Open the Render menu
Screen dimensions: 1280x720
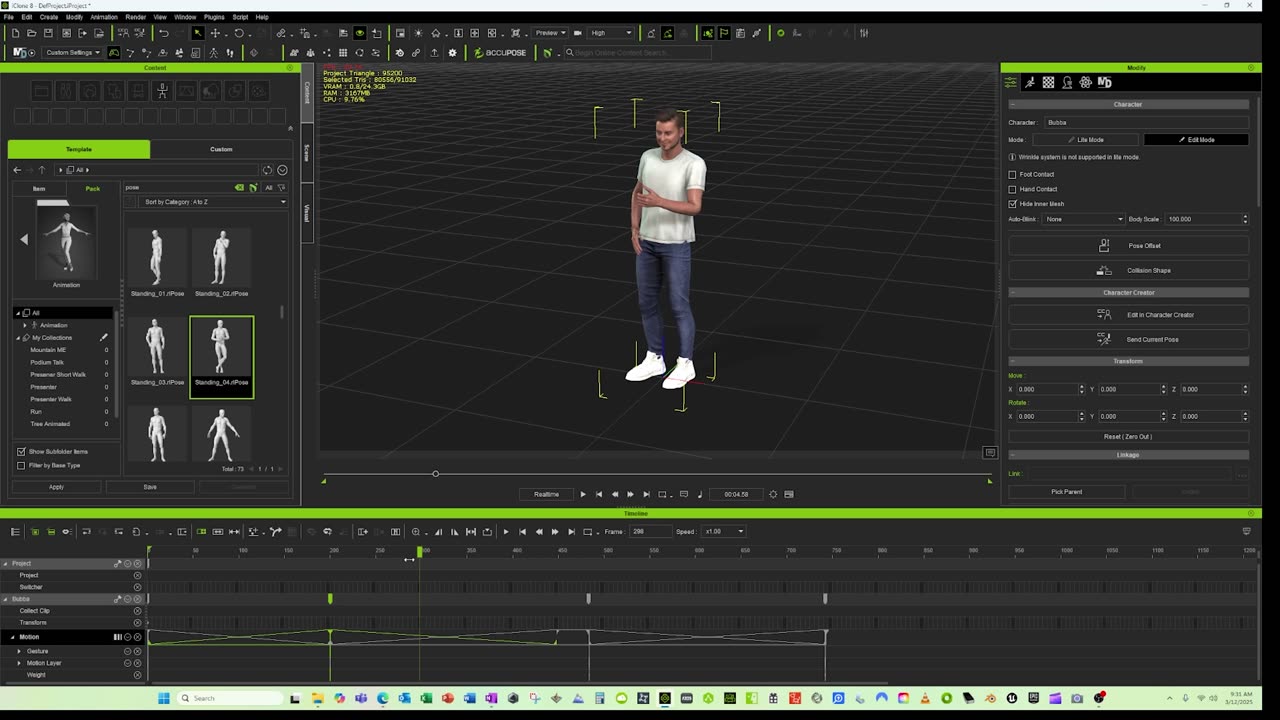coord(136,17)
